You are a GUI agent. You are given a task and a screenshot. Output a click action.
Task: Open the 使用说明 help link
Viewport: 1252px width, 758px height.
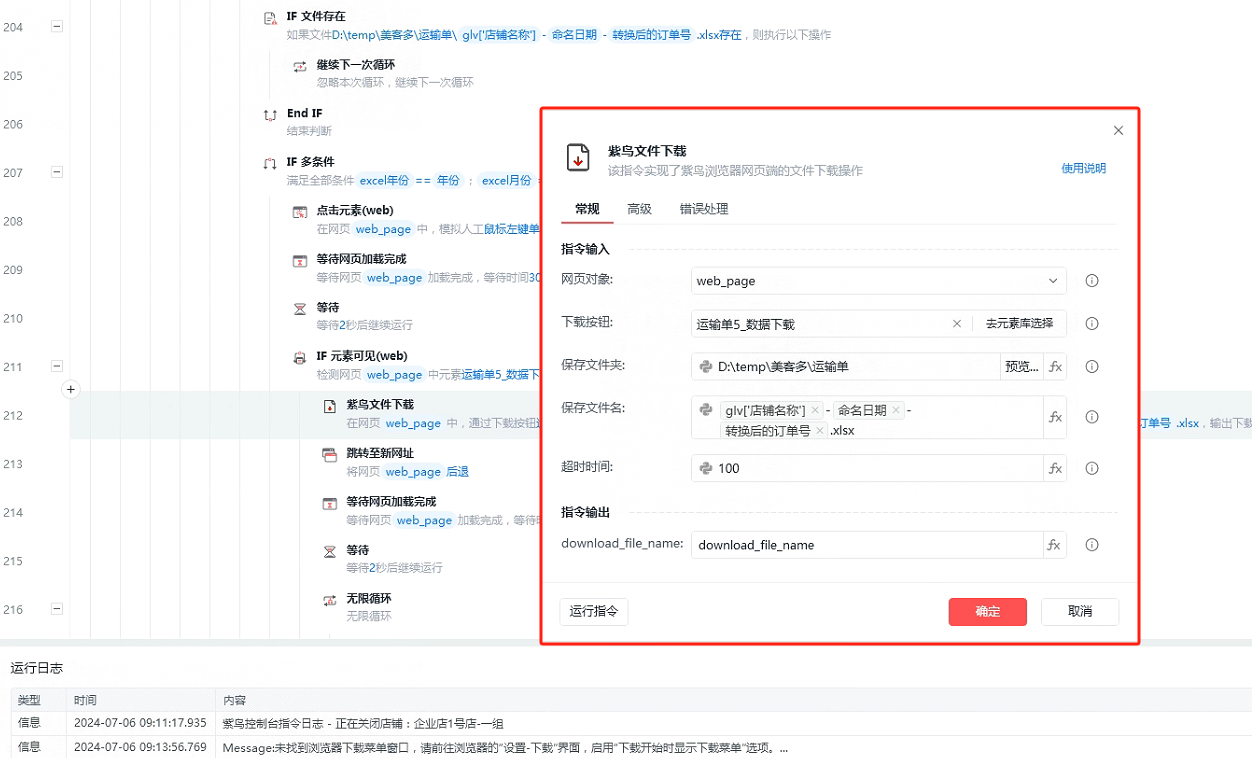point(1083,169)
